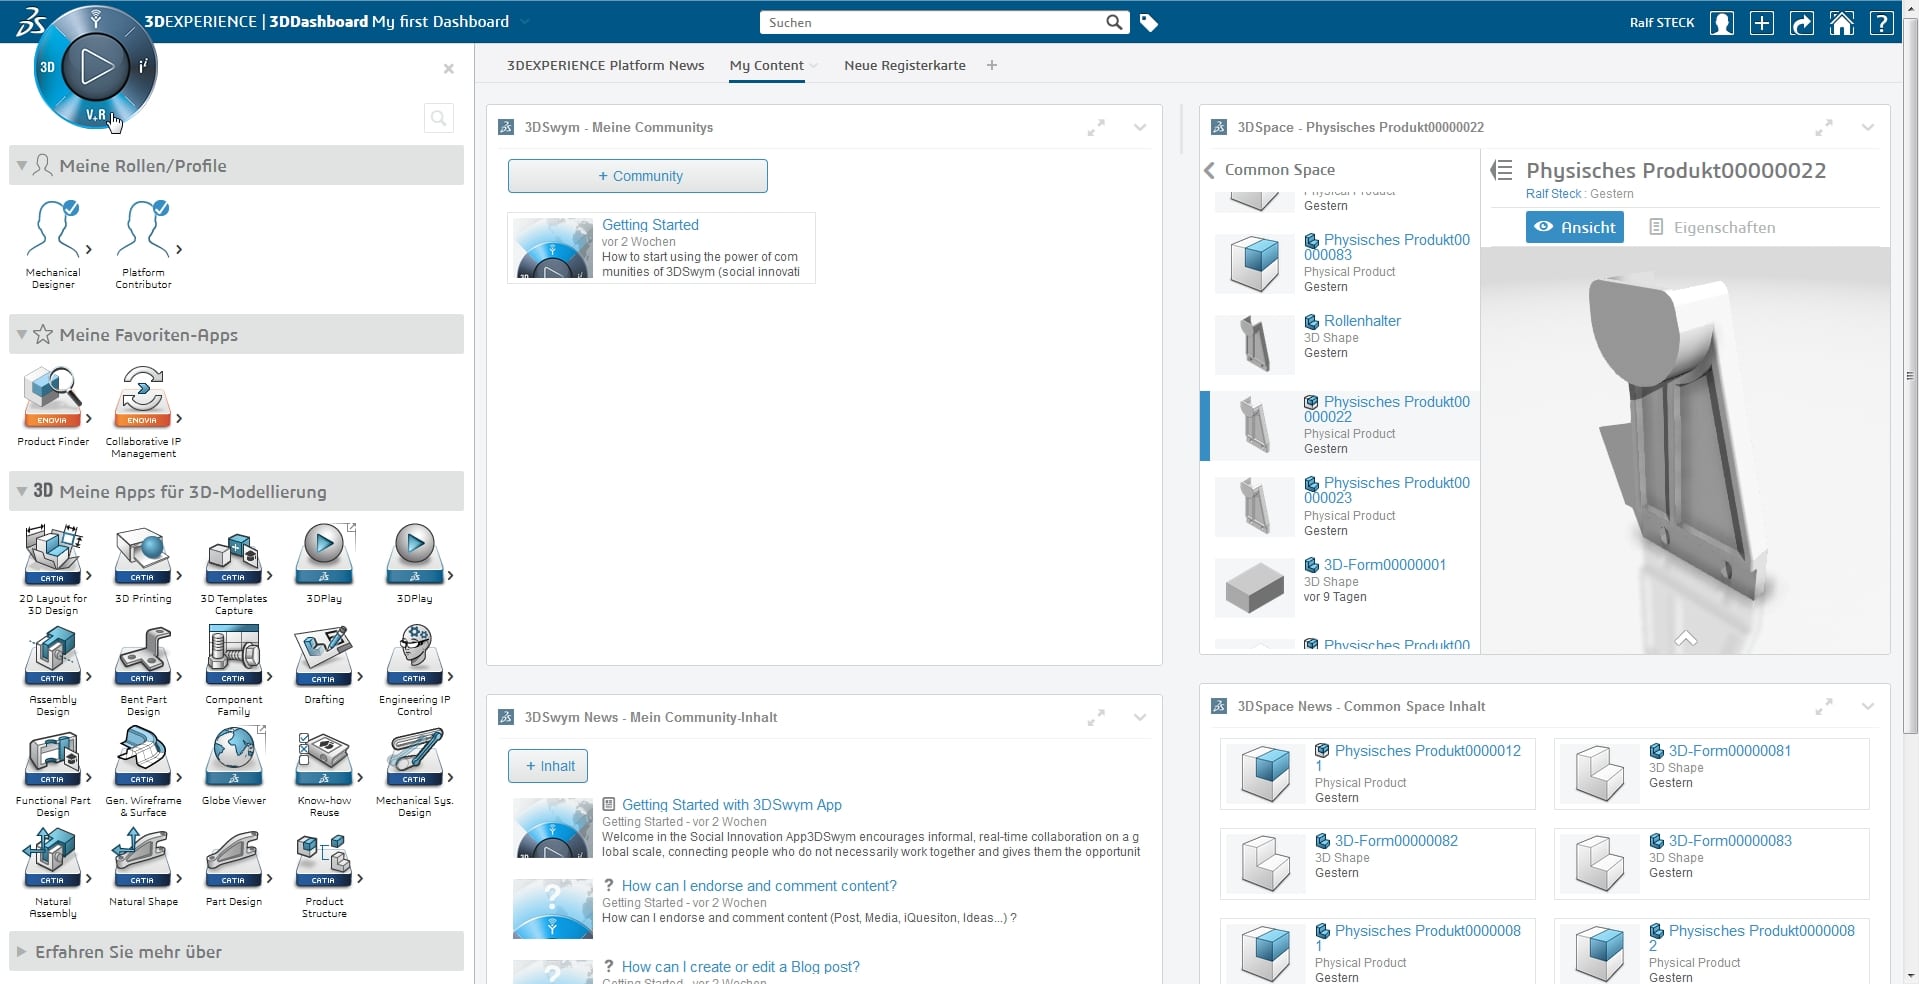Open Getting Started with 3DSwym App post
Viewport: 1919px width, 984px height.
(x=732, y=805)
